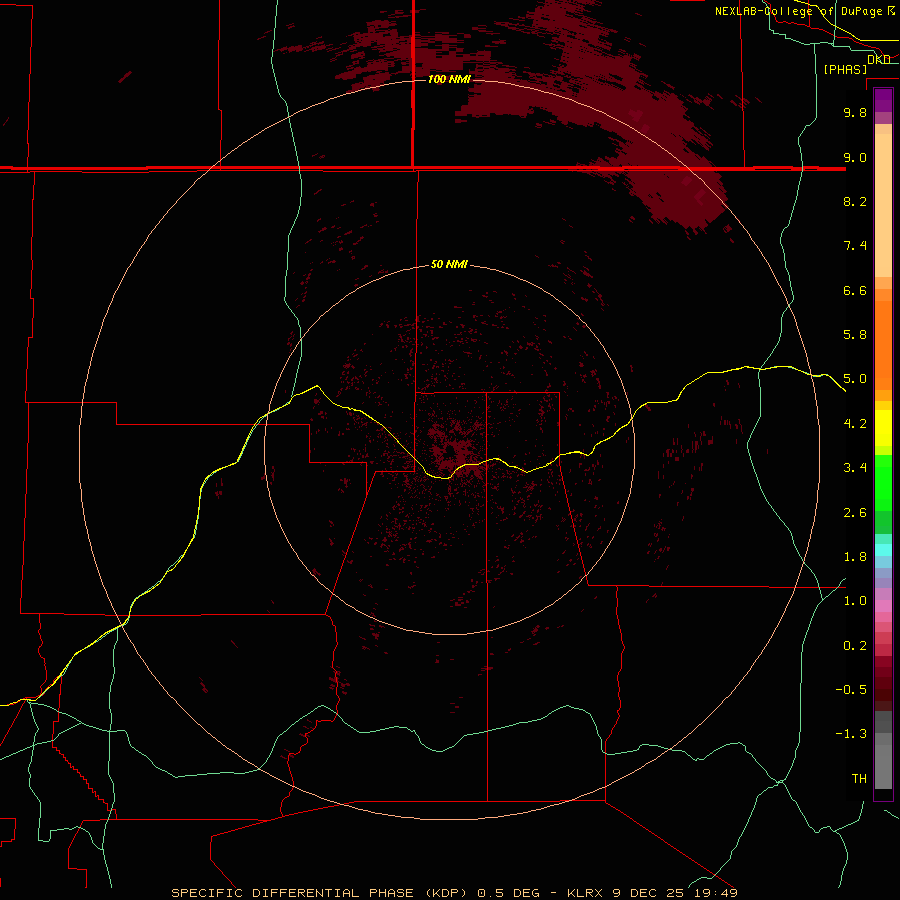Click the 7.4 scale value
The height and width of the screenshot is (900, 900).
pyautogui.click(x=855, y=246)
